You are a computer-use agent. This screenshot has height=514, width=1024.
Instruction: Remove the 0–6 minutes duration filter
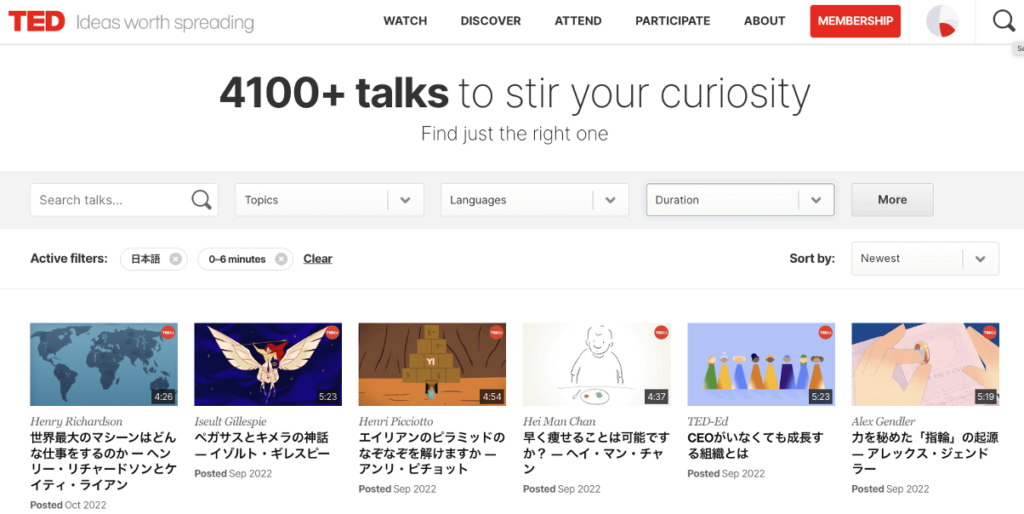(x=281, y=259)
